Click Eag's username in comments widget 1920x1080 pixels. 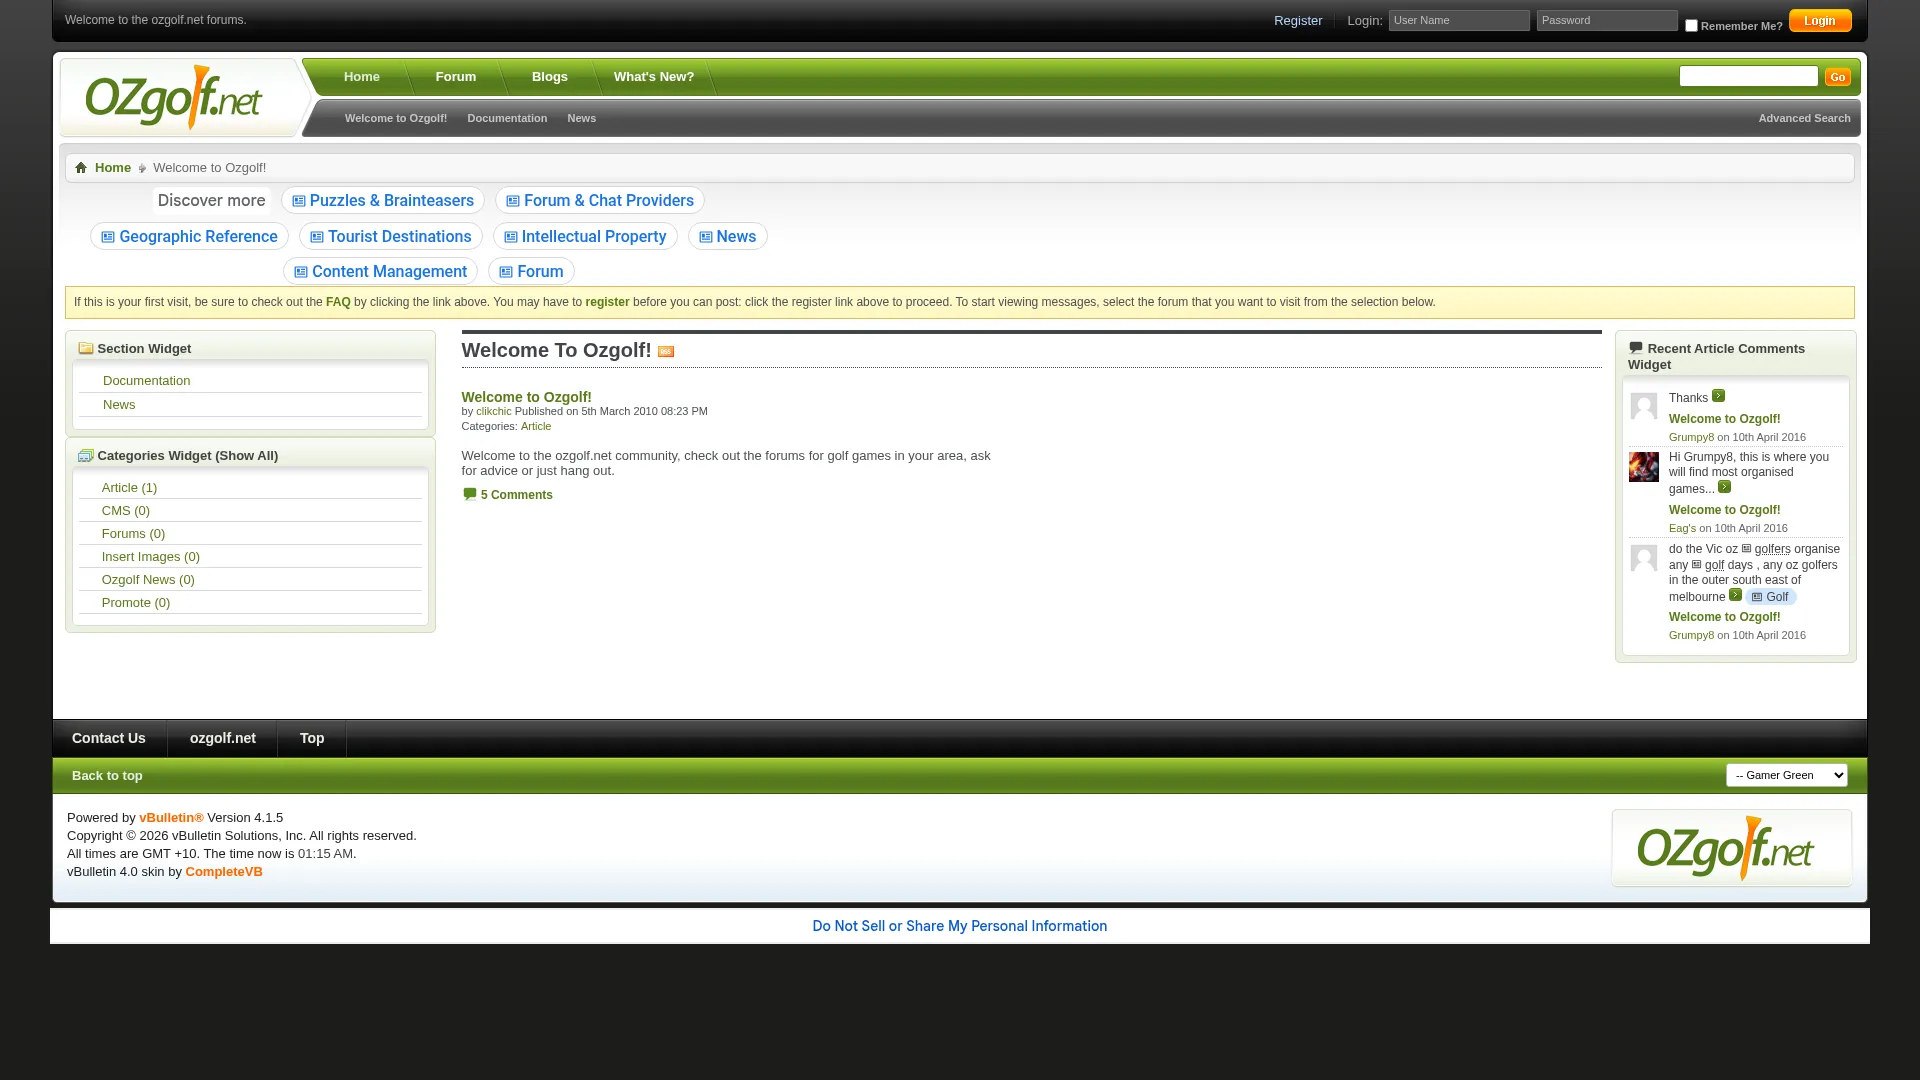1682,528
